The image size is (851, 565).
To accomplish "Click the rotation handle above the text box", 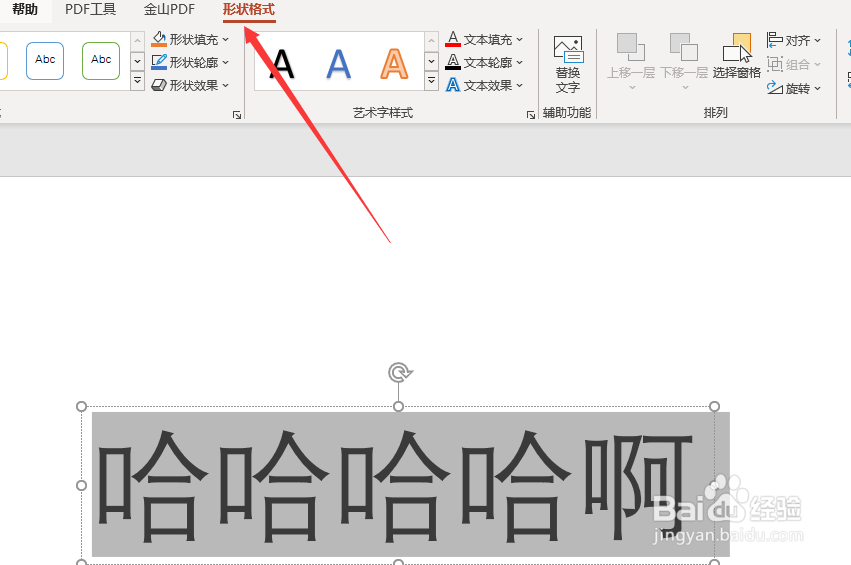I will (400, 373).
